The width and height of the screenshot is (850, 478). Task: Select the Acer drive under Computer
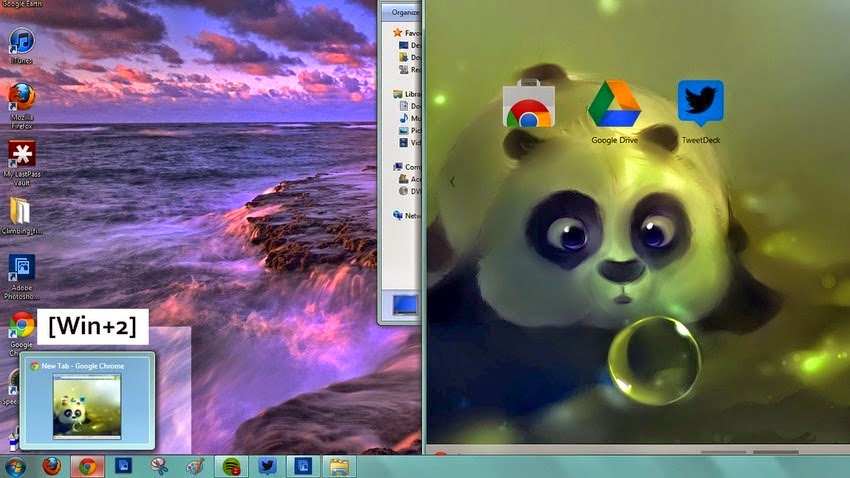coord(410,179)
